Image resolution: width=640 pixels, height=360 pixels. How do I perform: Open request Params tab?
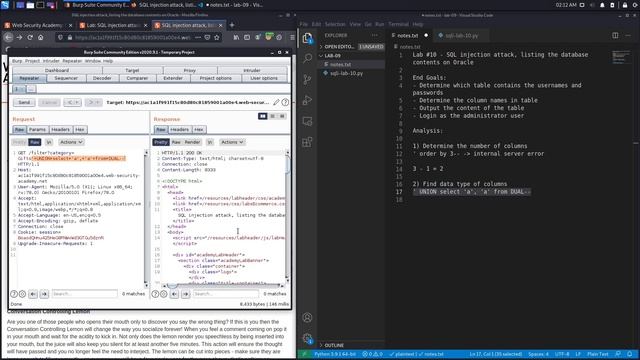(x=37, y=129)
